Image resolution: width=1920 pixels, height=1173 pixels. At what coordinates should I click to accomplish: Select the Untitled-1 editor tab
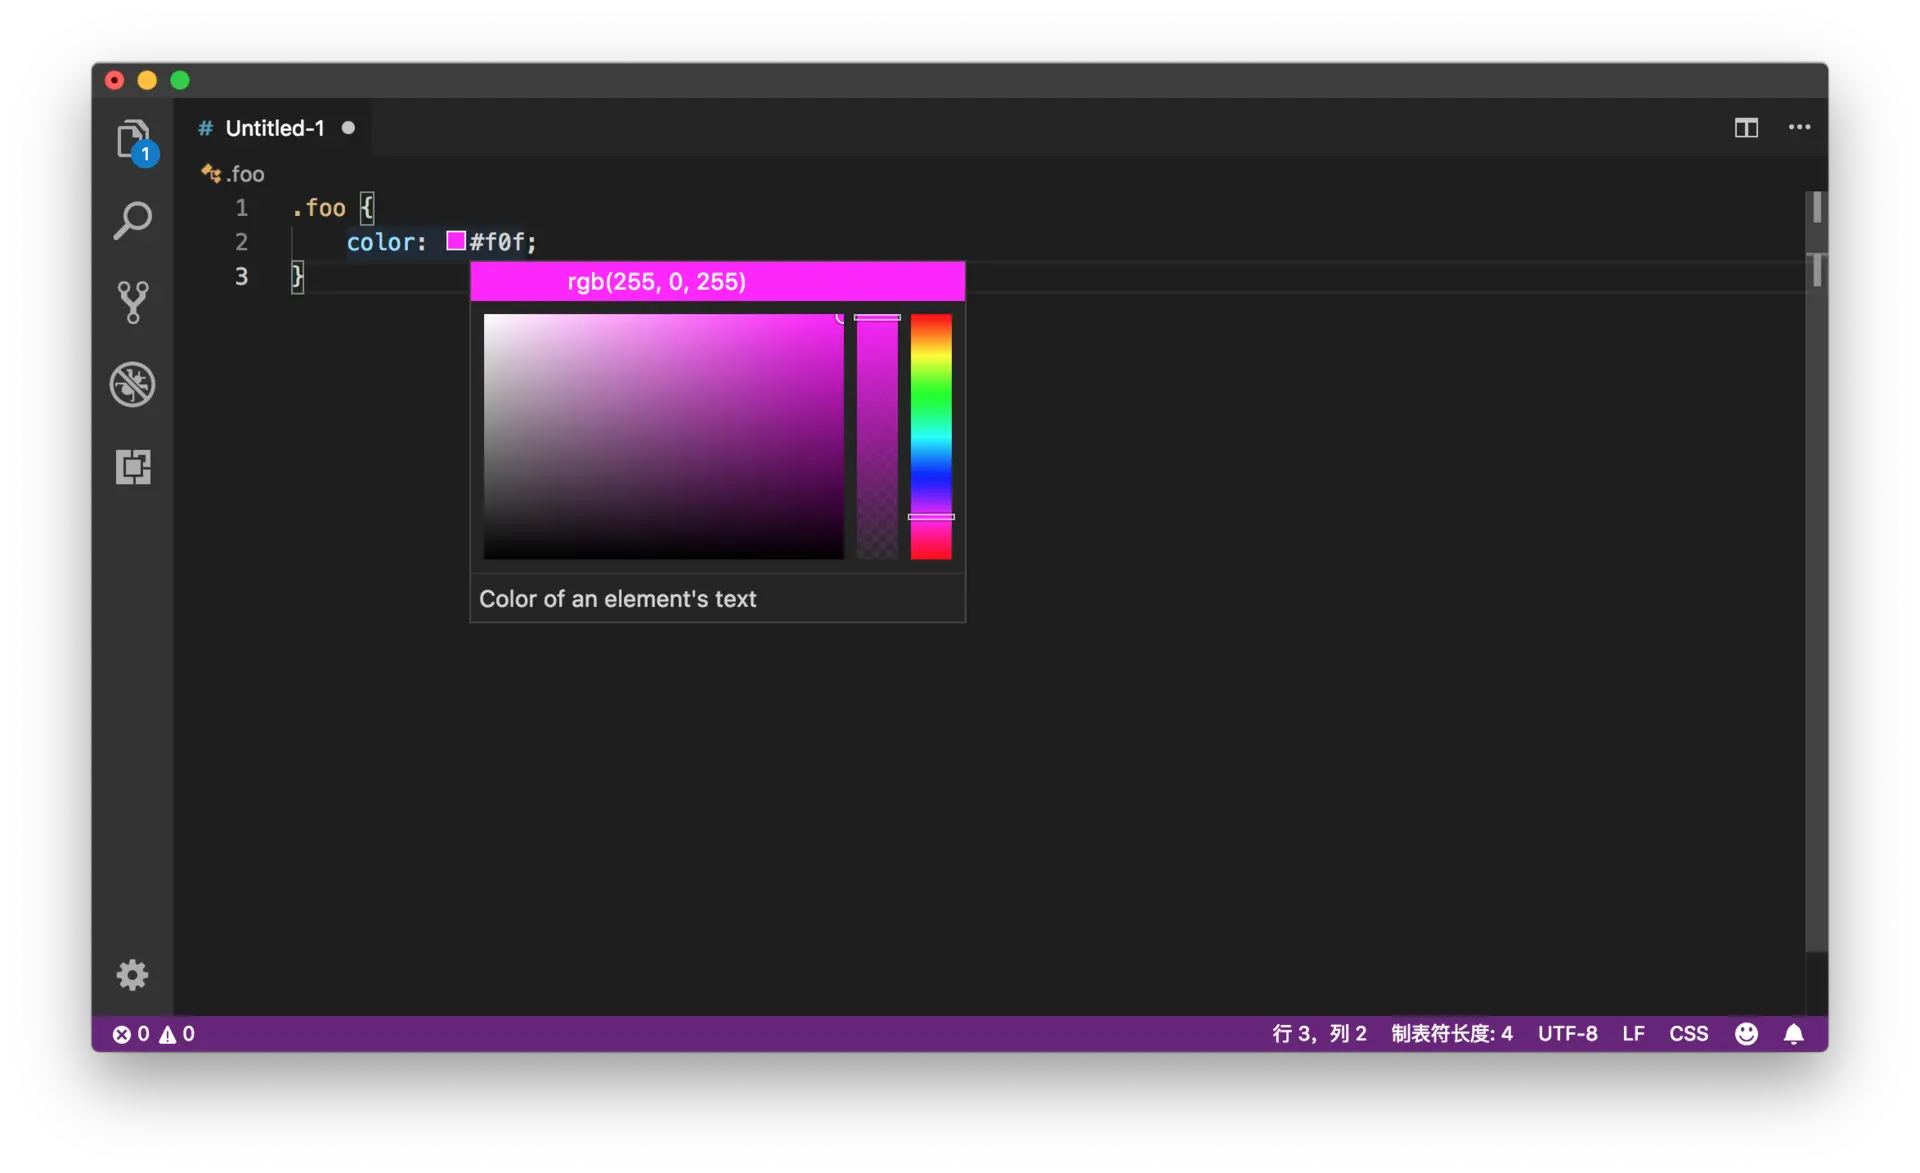point(274,128)
